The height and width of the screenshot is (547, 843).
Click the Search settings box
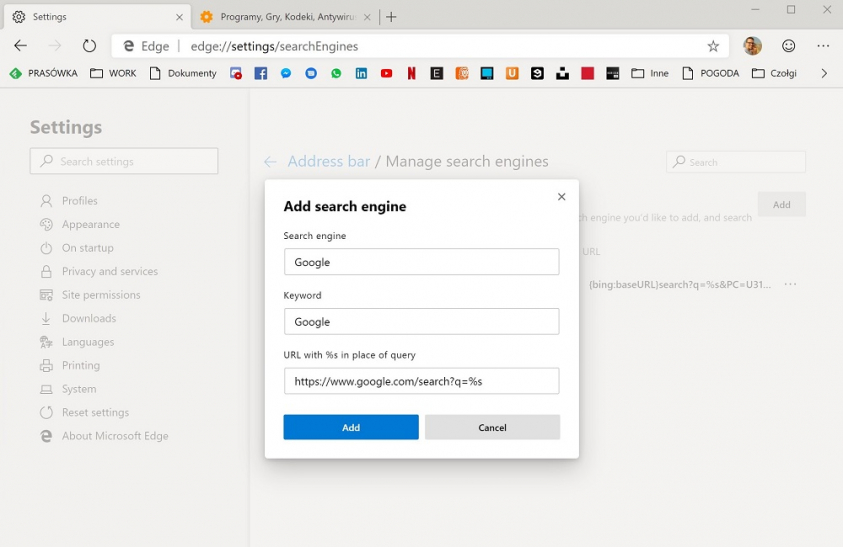(x=124, y=161)
